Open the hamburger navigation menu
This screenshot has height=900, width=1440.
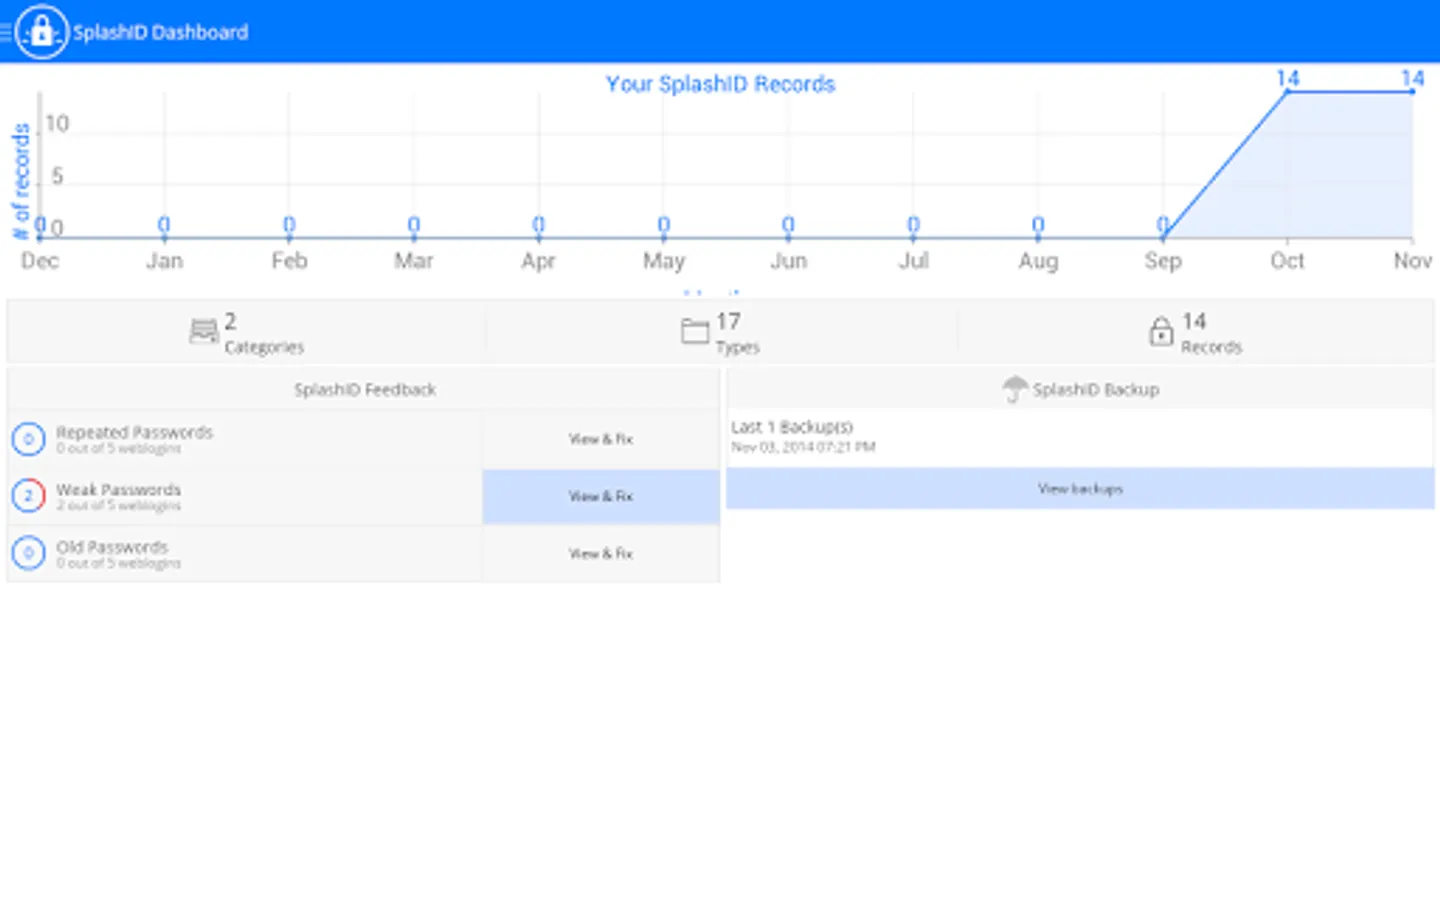click(x=5, y=32)
